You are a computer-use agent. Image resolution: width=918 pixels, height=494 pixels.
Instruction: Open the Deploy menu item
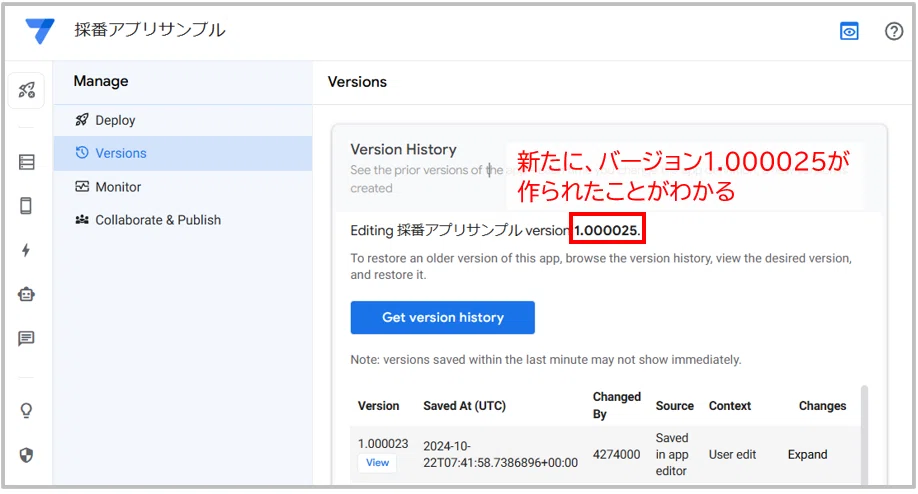coord(183,120)
